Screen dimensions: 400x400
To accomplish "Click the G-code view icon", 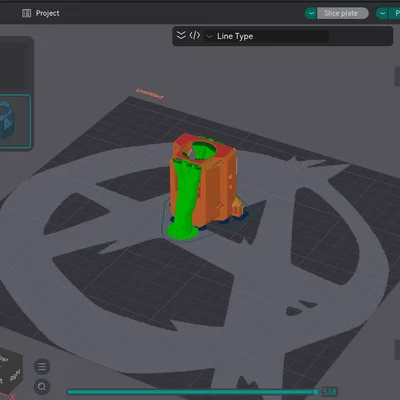I will (x=195, y=35).
